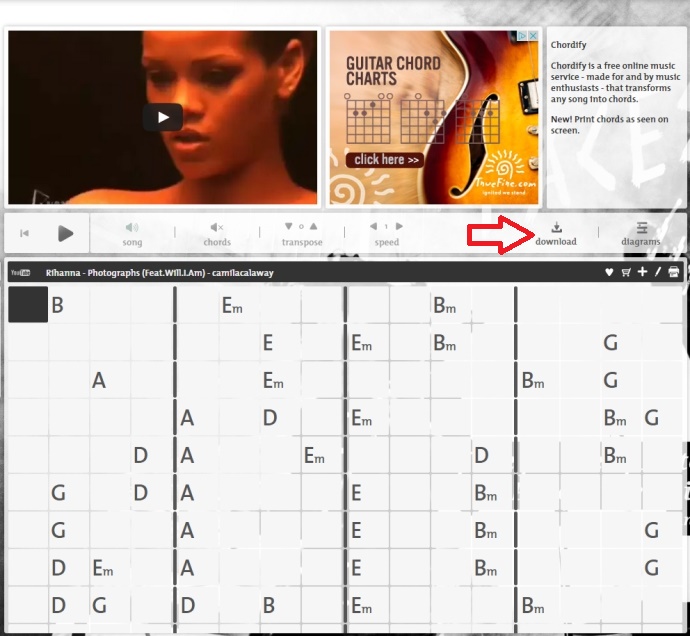Click the skip-to-start icon
Viewport: 690px width, 636px height.
(x=25, y=233)
